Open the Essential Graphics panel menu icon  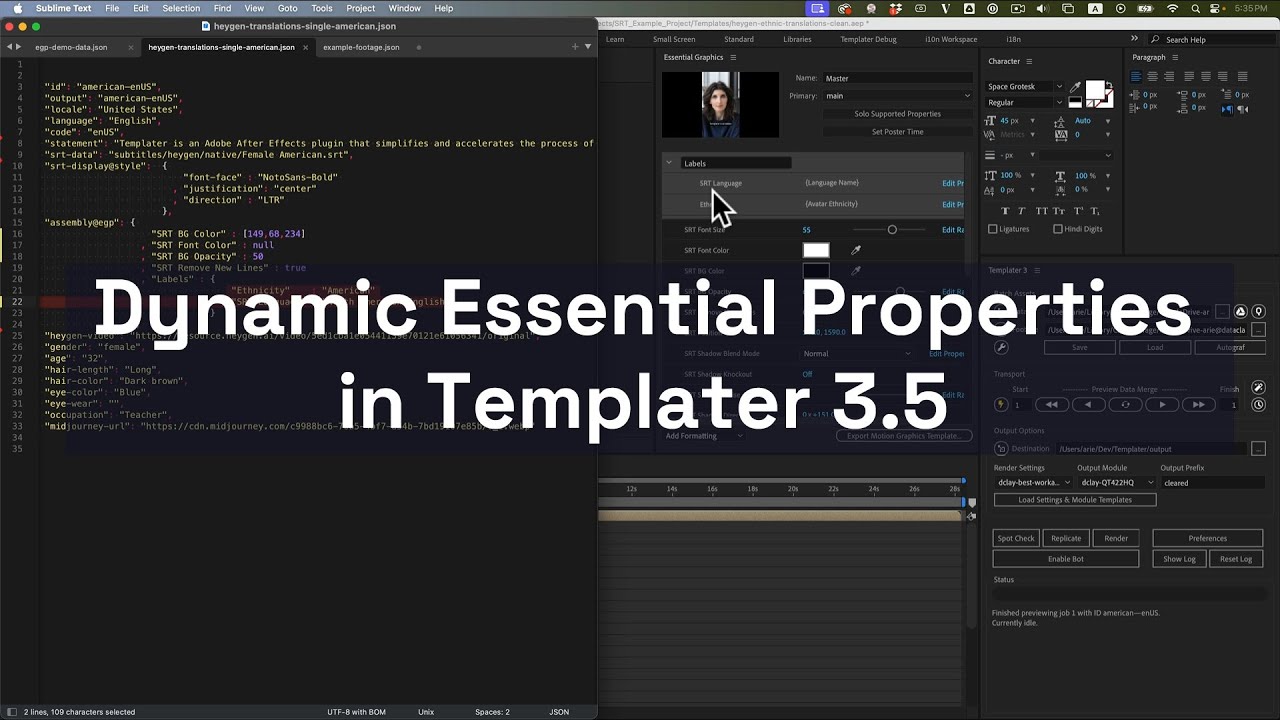pos(733,57)
